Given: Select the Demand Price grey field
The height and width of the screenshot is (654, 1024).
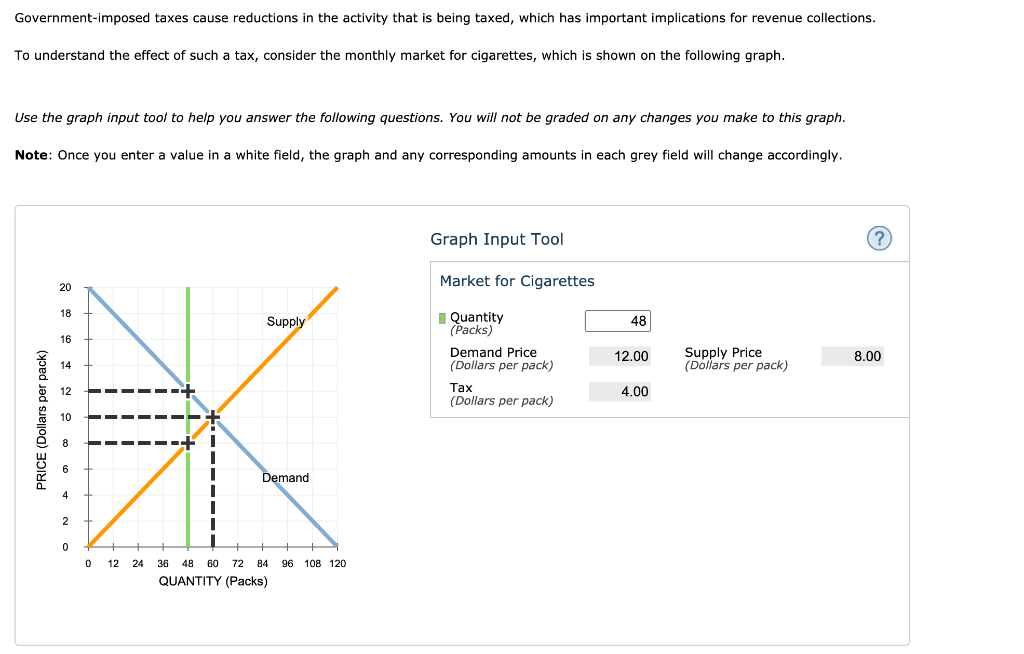Looking at the screenshot, I should click(x=620, y=356).
